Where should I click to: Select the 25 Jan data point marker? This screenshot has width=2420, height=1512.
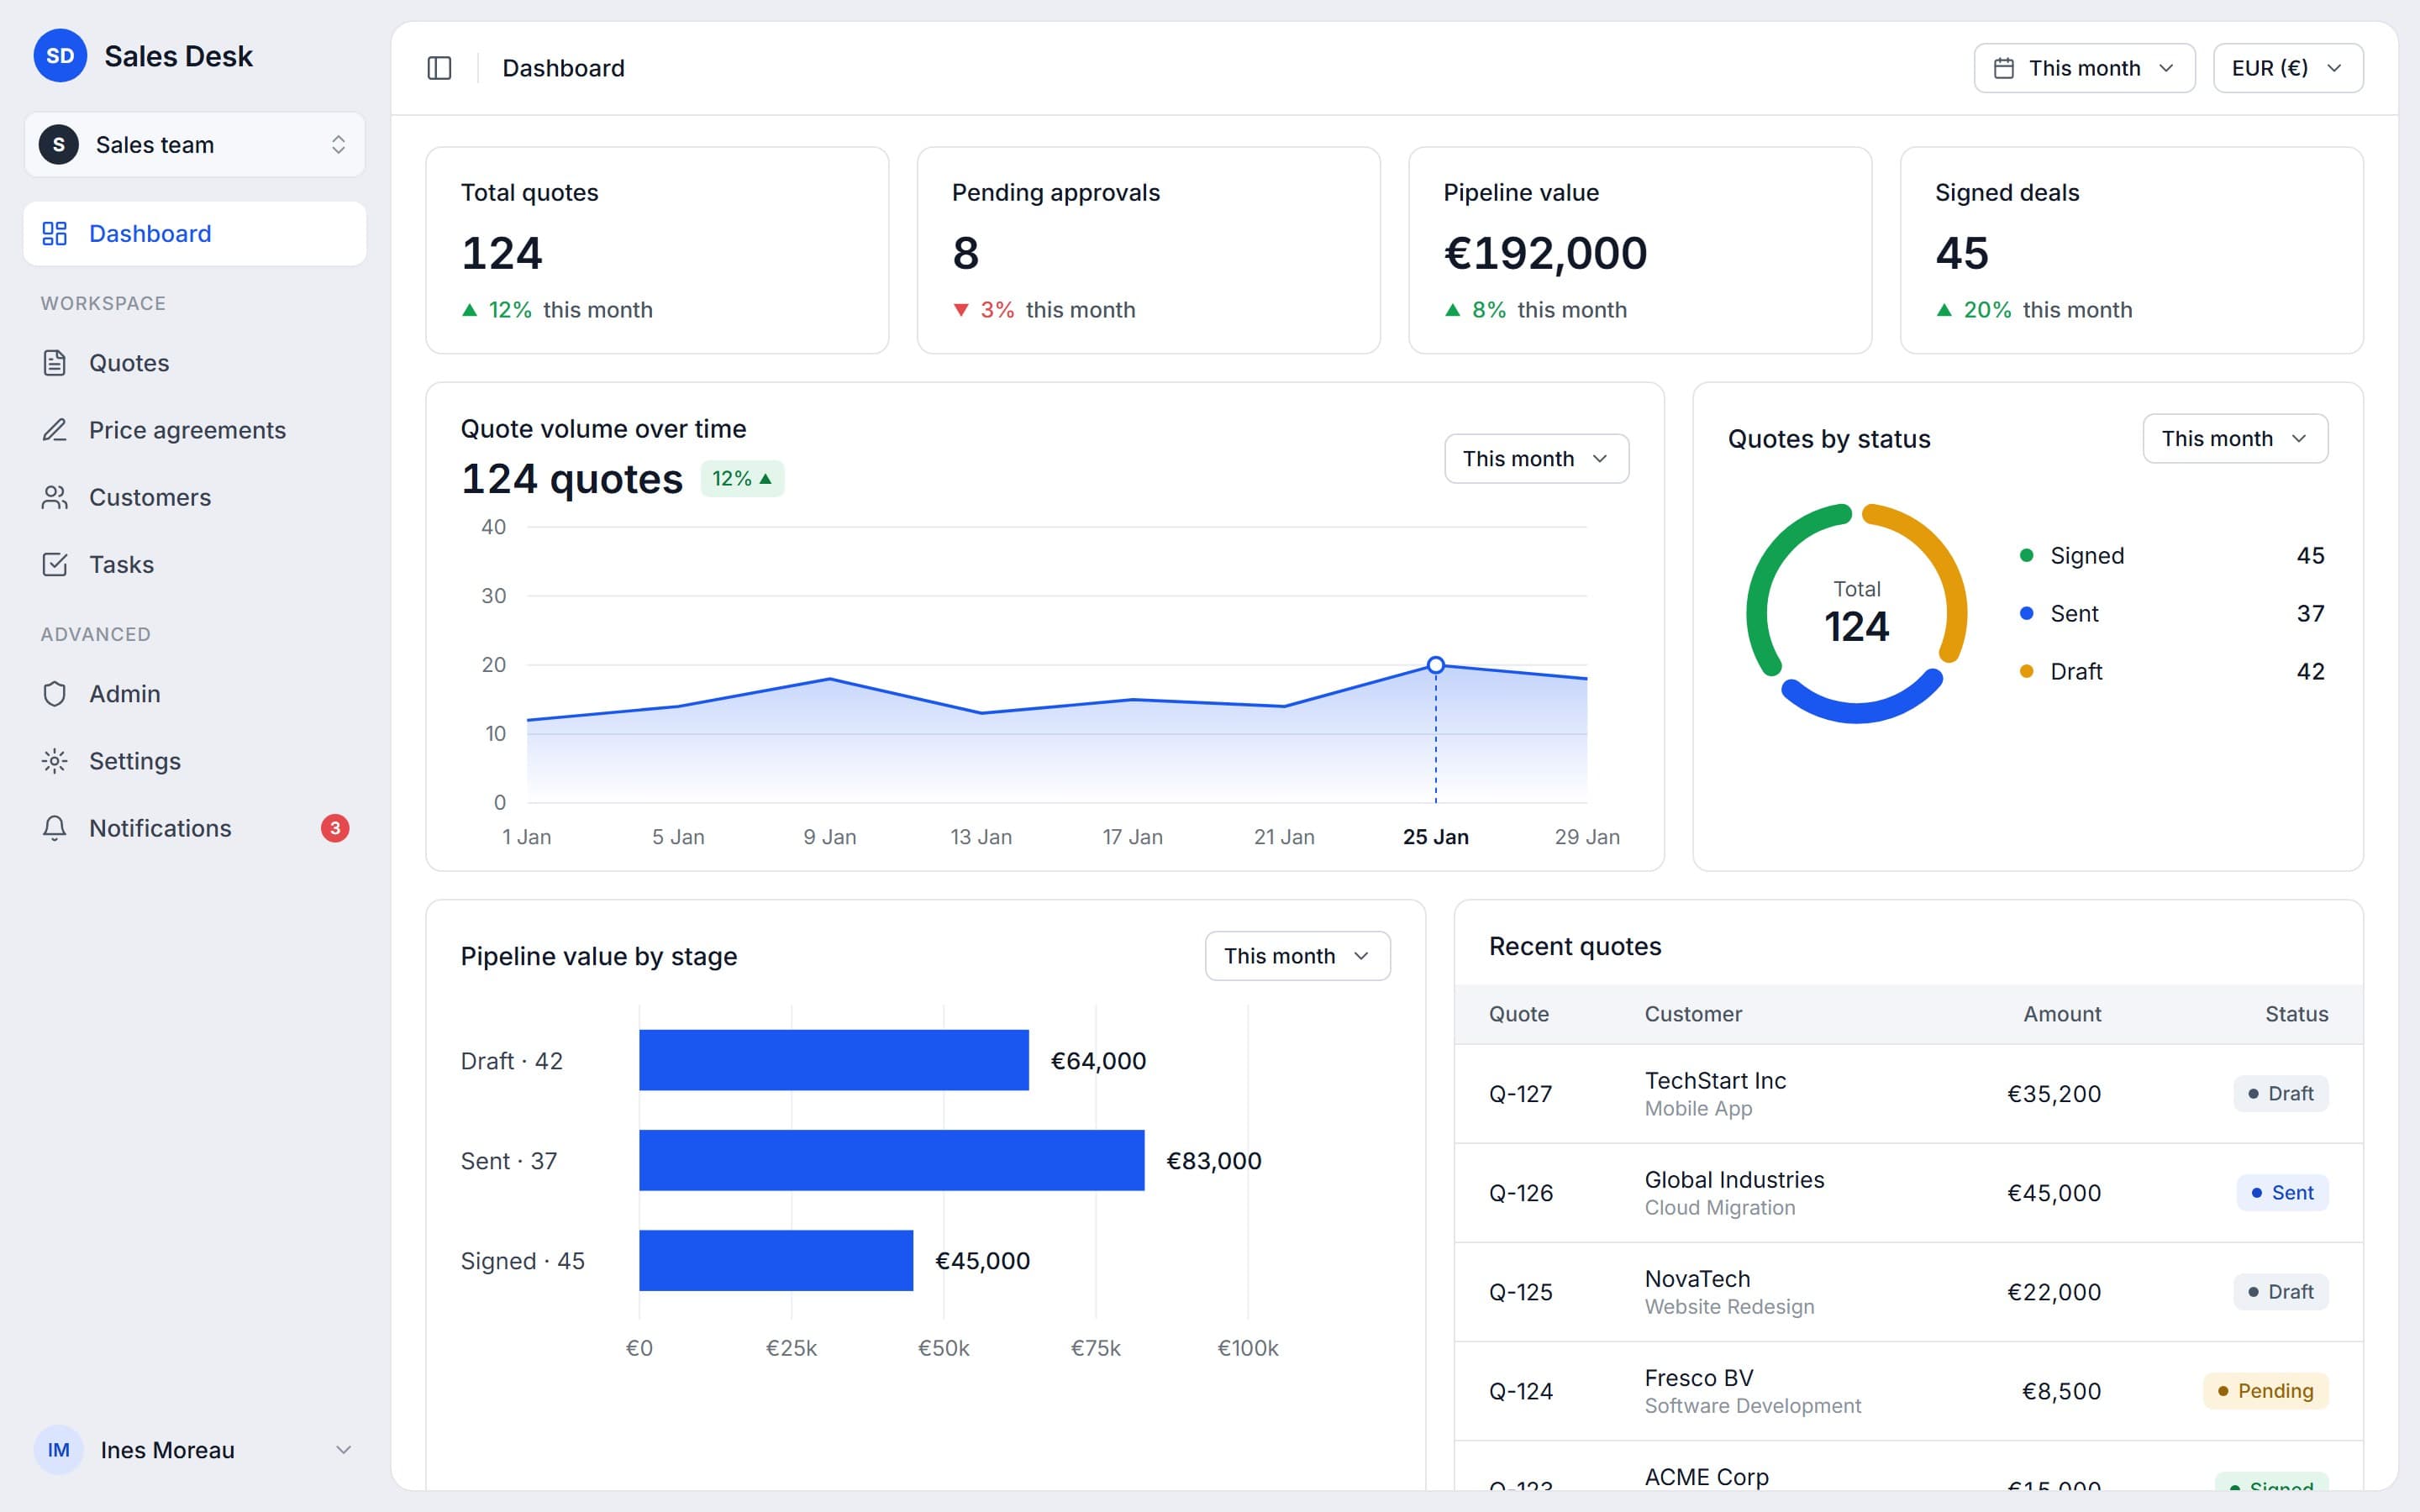click(1436, 665)
